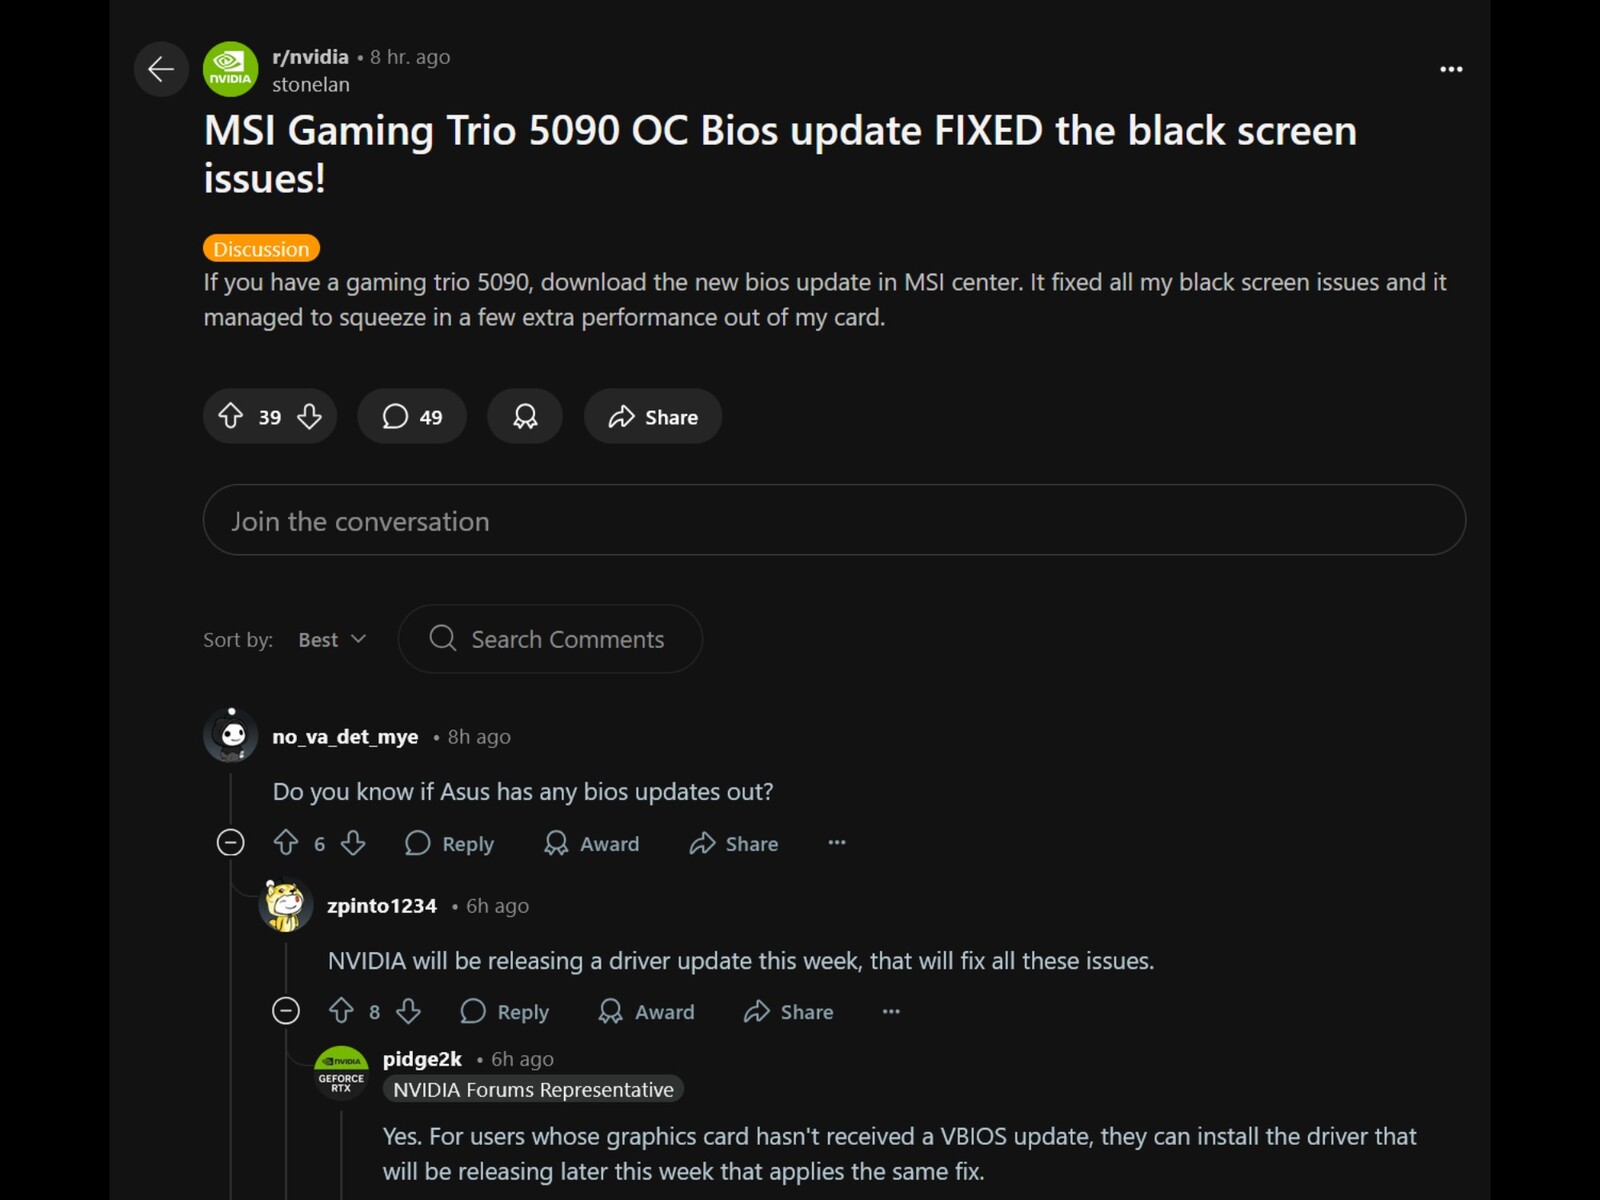Go back using the arrow icon
Viewport: 1600px width, 1200px height.
(161, 69)
